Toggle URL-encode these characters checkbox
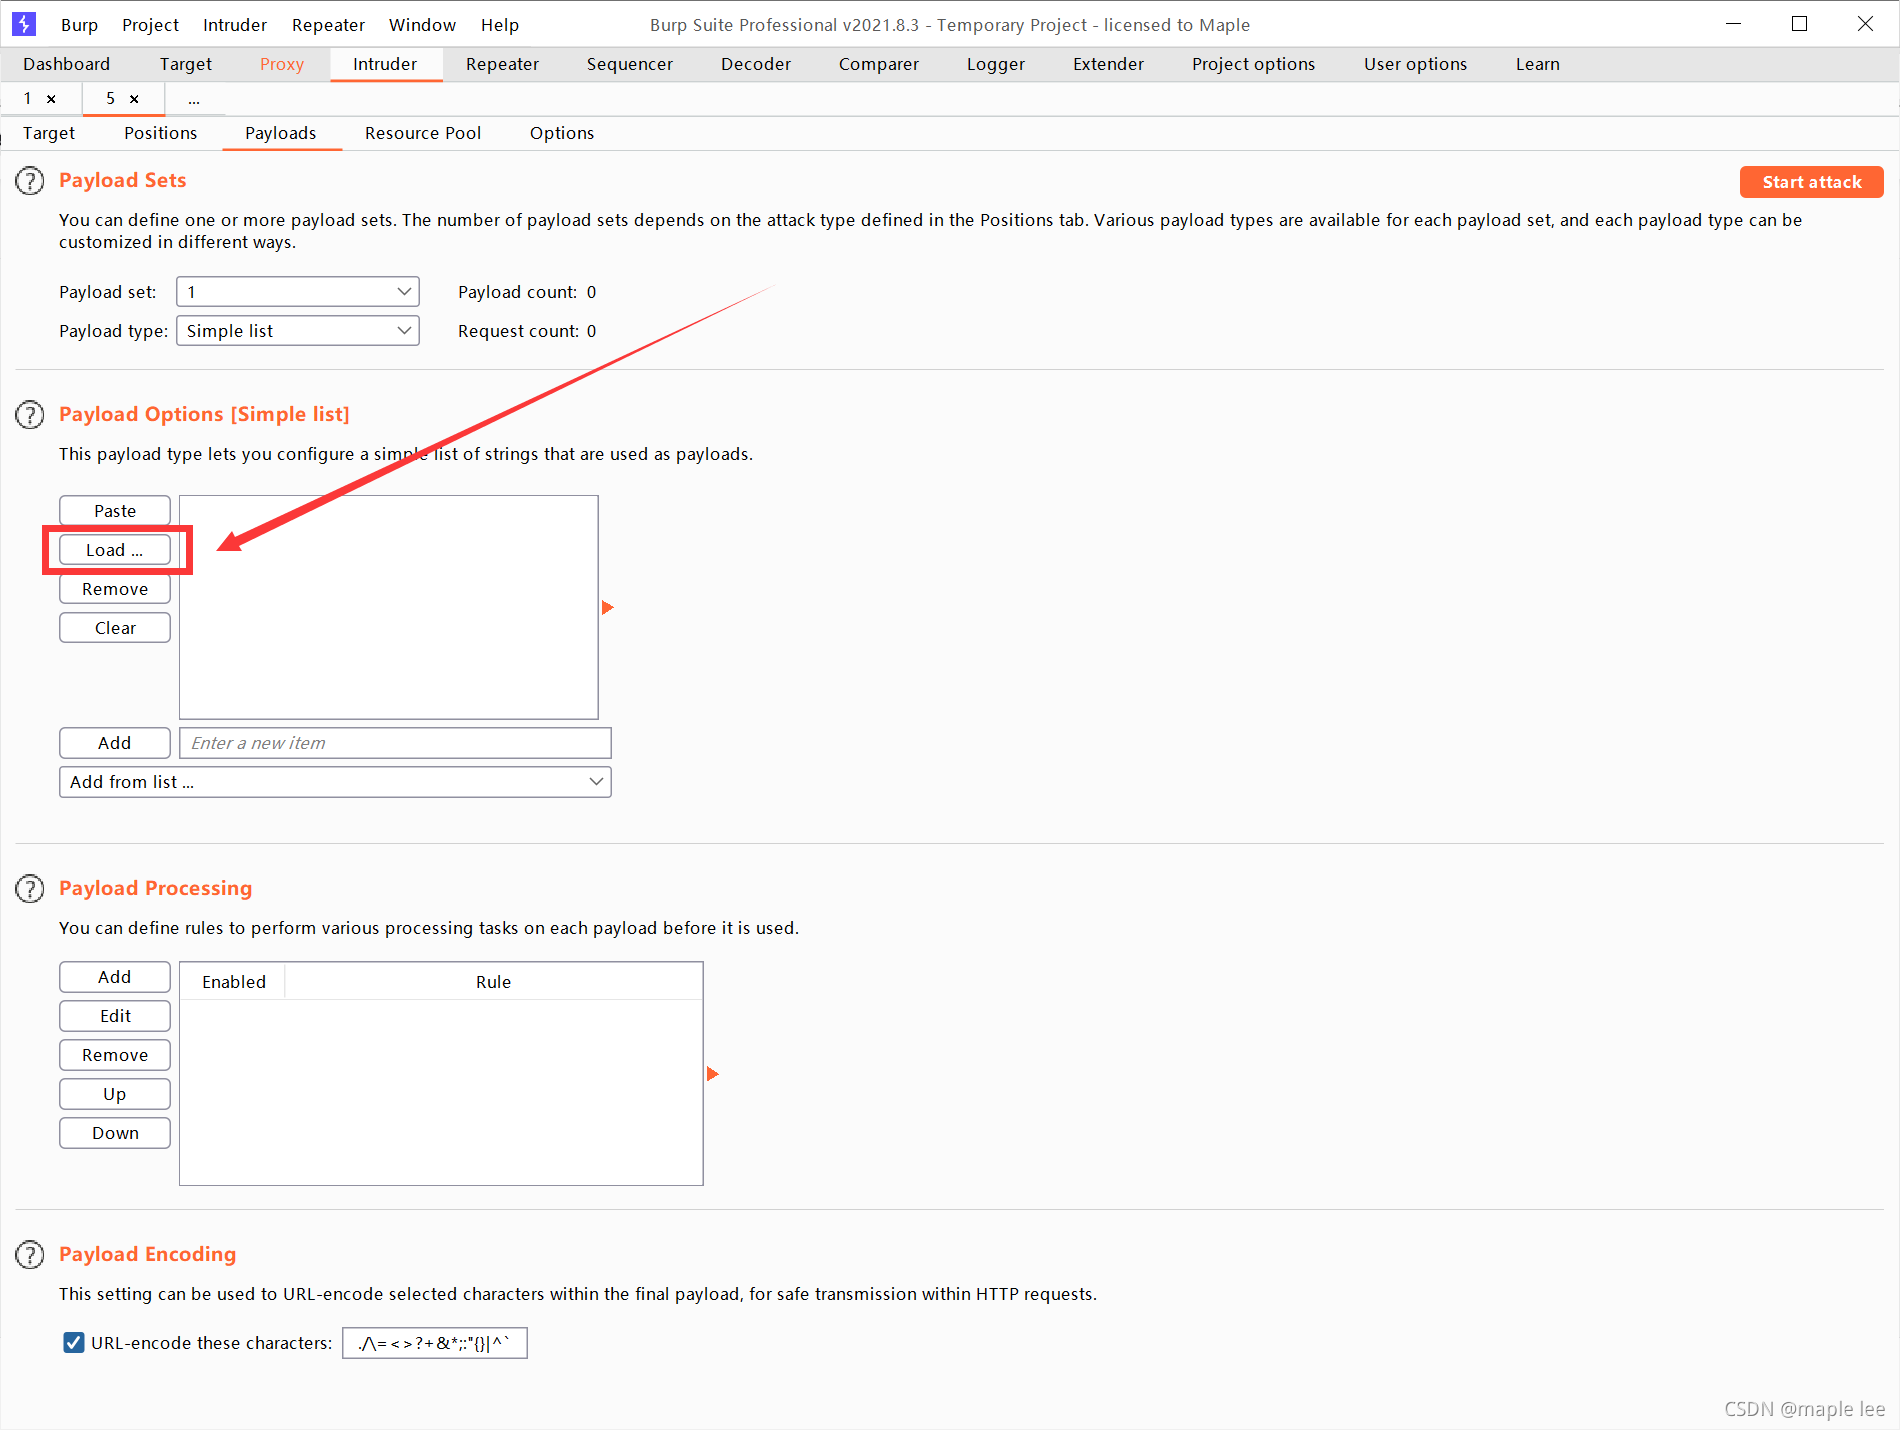This screenshot has width=1900, height=1430. click(74, 1343)
